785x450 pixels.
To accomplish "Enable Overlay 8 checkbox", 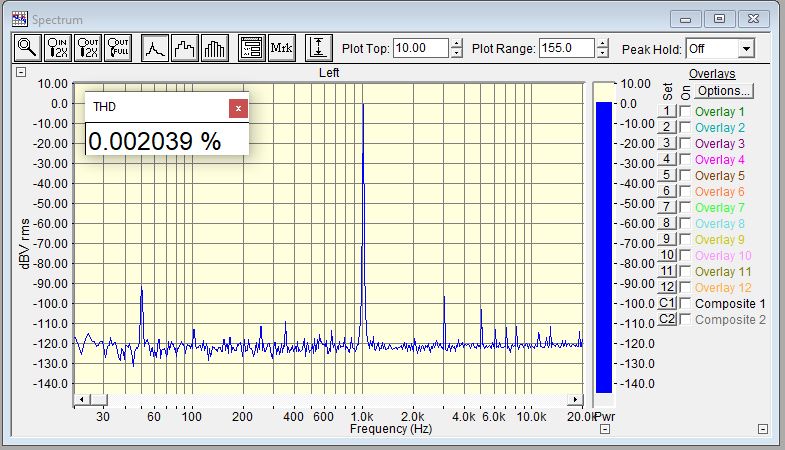I will pyautogui.click(x=685, y=223).
